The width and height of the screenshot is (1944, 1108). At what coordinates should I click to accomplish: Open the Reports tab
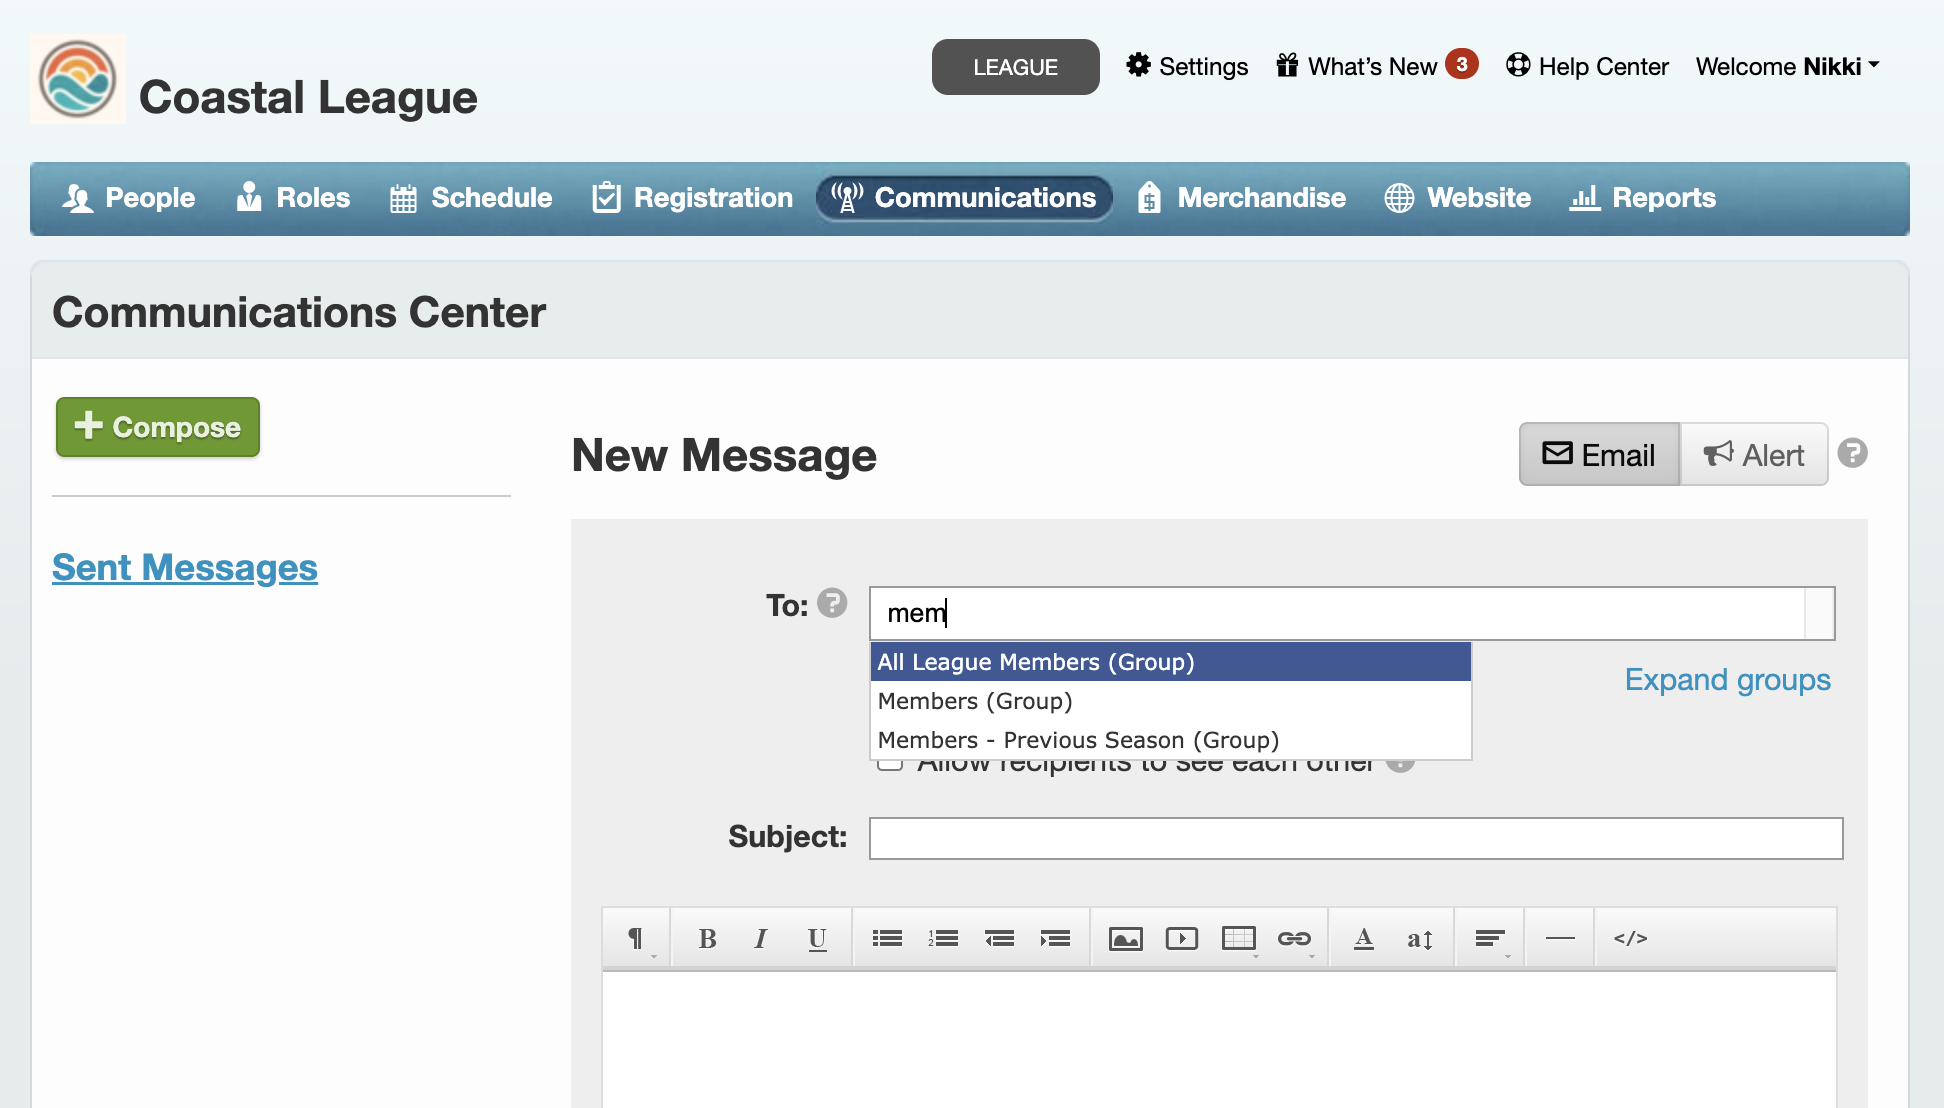1643,198
